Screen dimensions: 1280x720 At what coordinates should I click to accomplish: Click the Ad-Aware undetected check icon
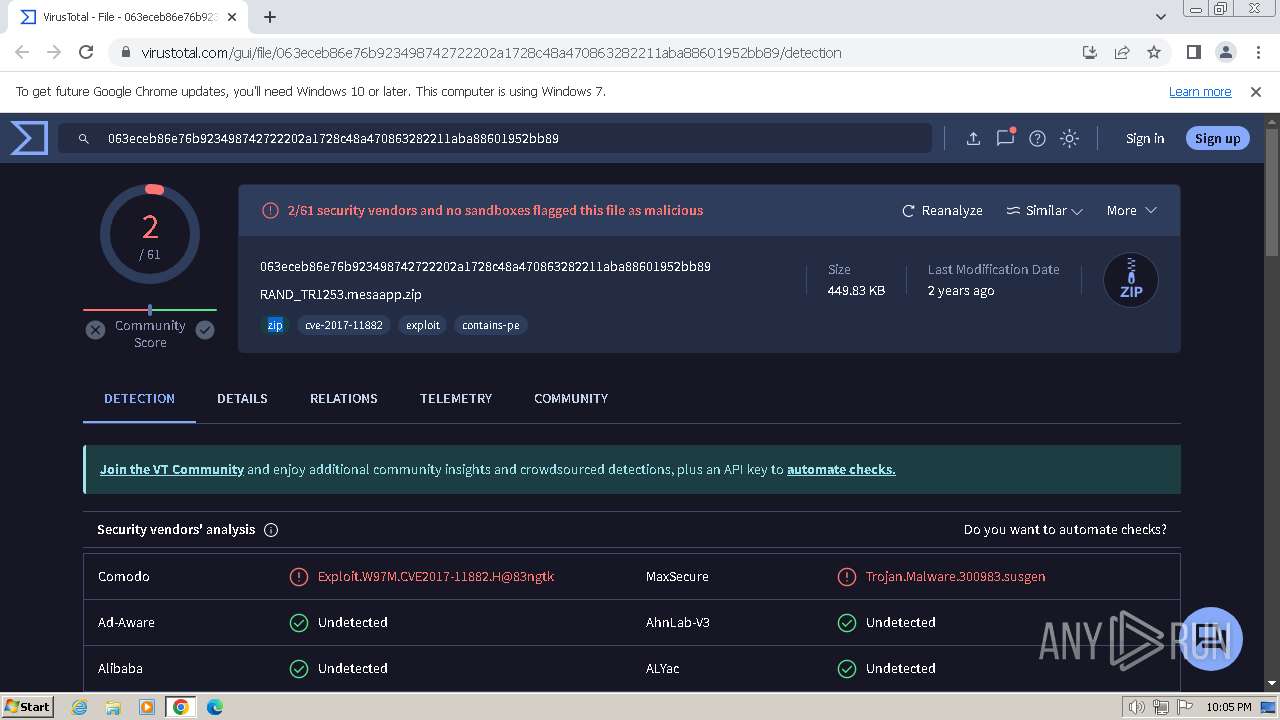coord(298,623)
